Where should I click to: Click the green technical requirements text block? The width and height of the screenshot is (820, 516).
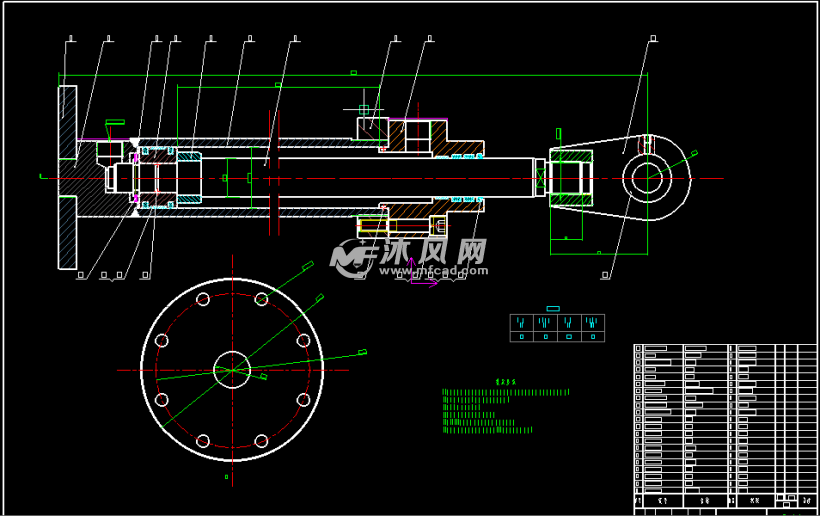(506, 411)
